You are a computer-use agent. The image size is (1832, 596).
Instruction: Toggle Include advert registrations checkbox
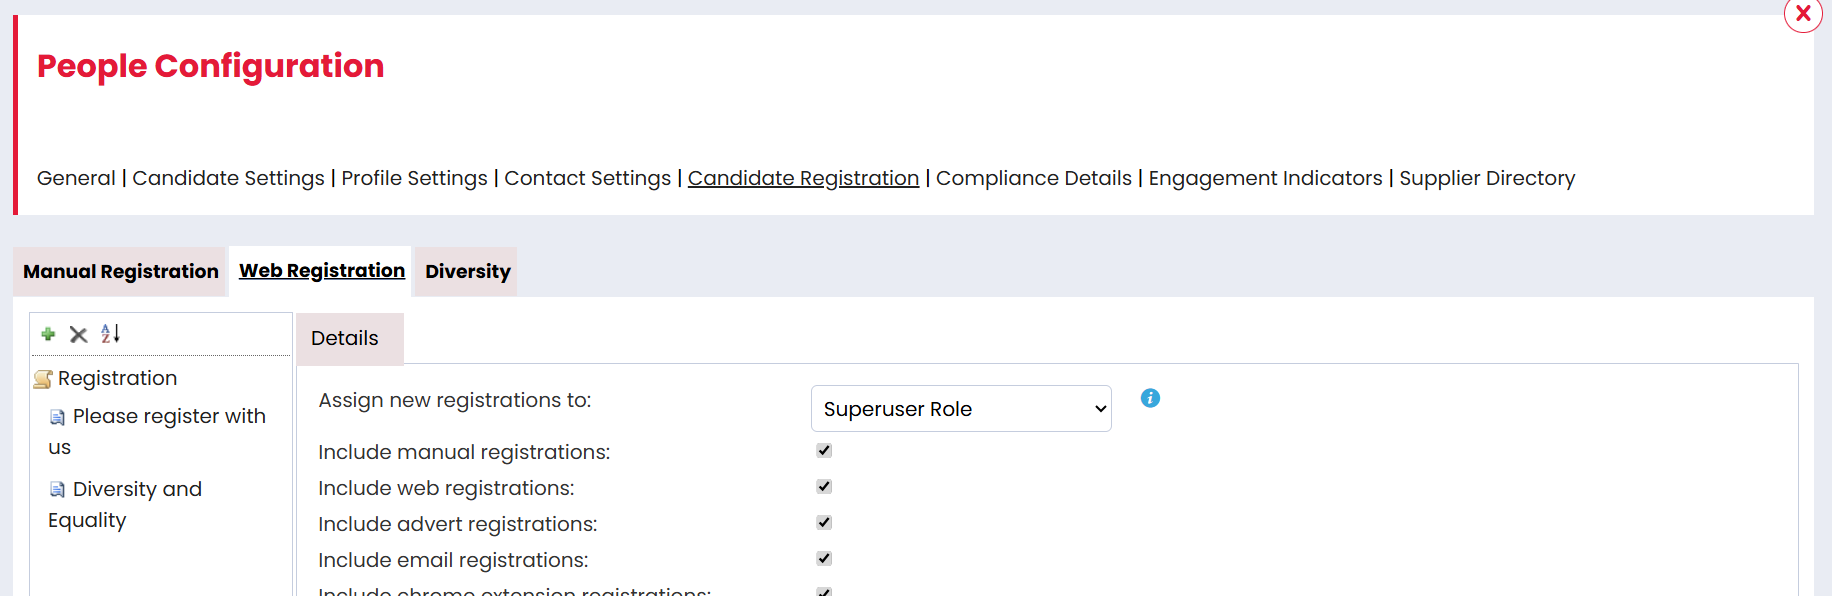click(x=824, y=523)
